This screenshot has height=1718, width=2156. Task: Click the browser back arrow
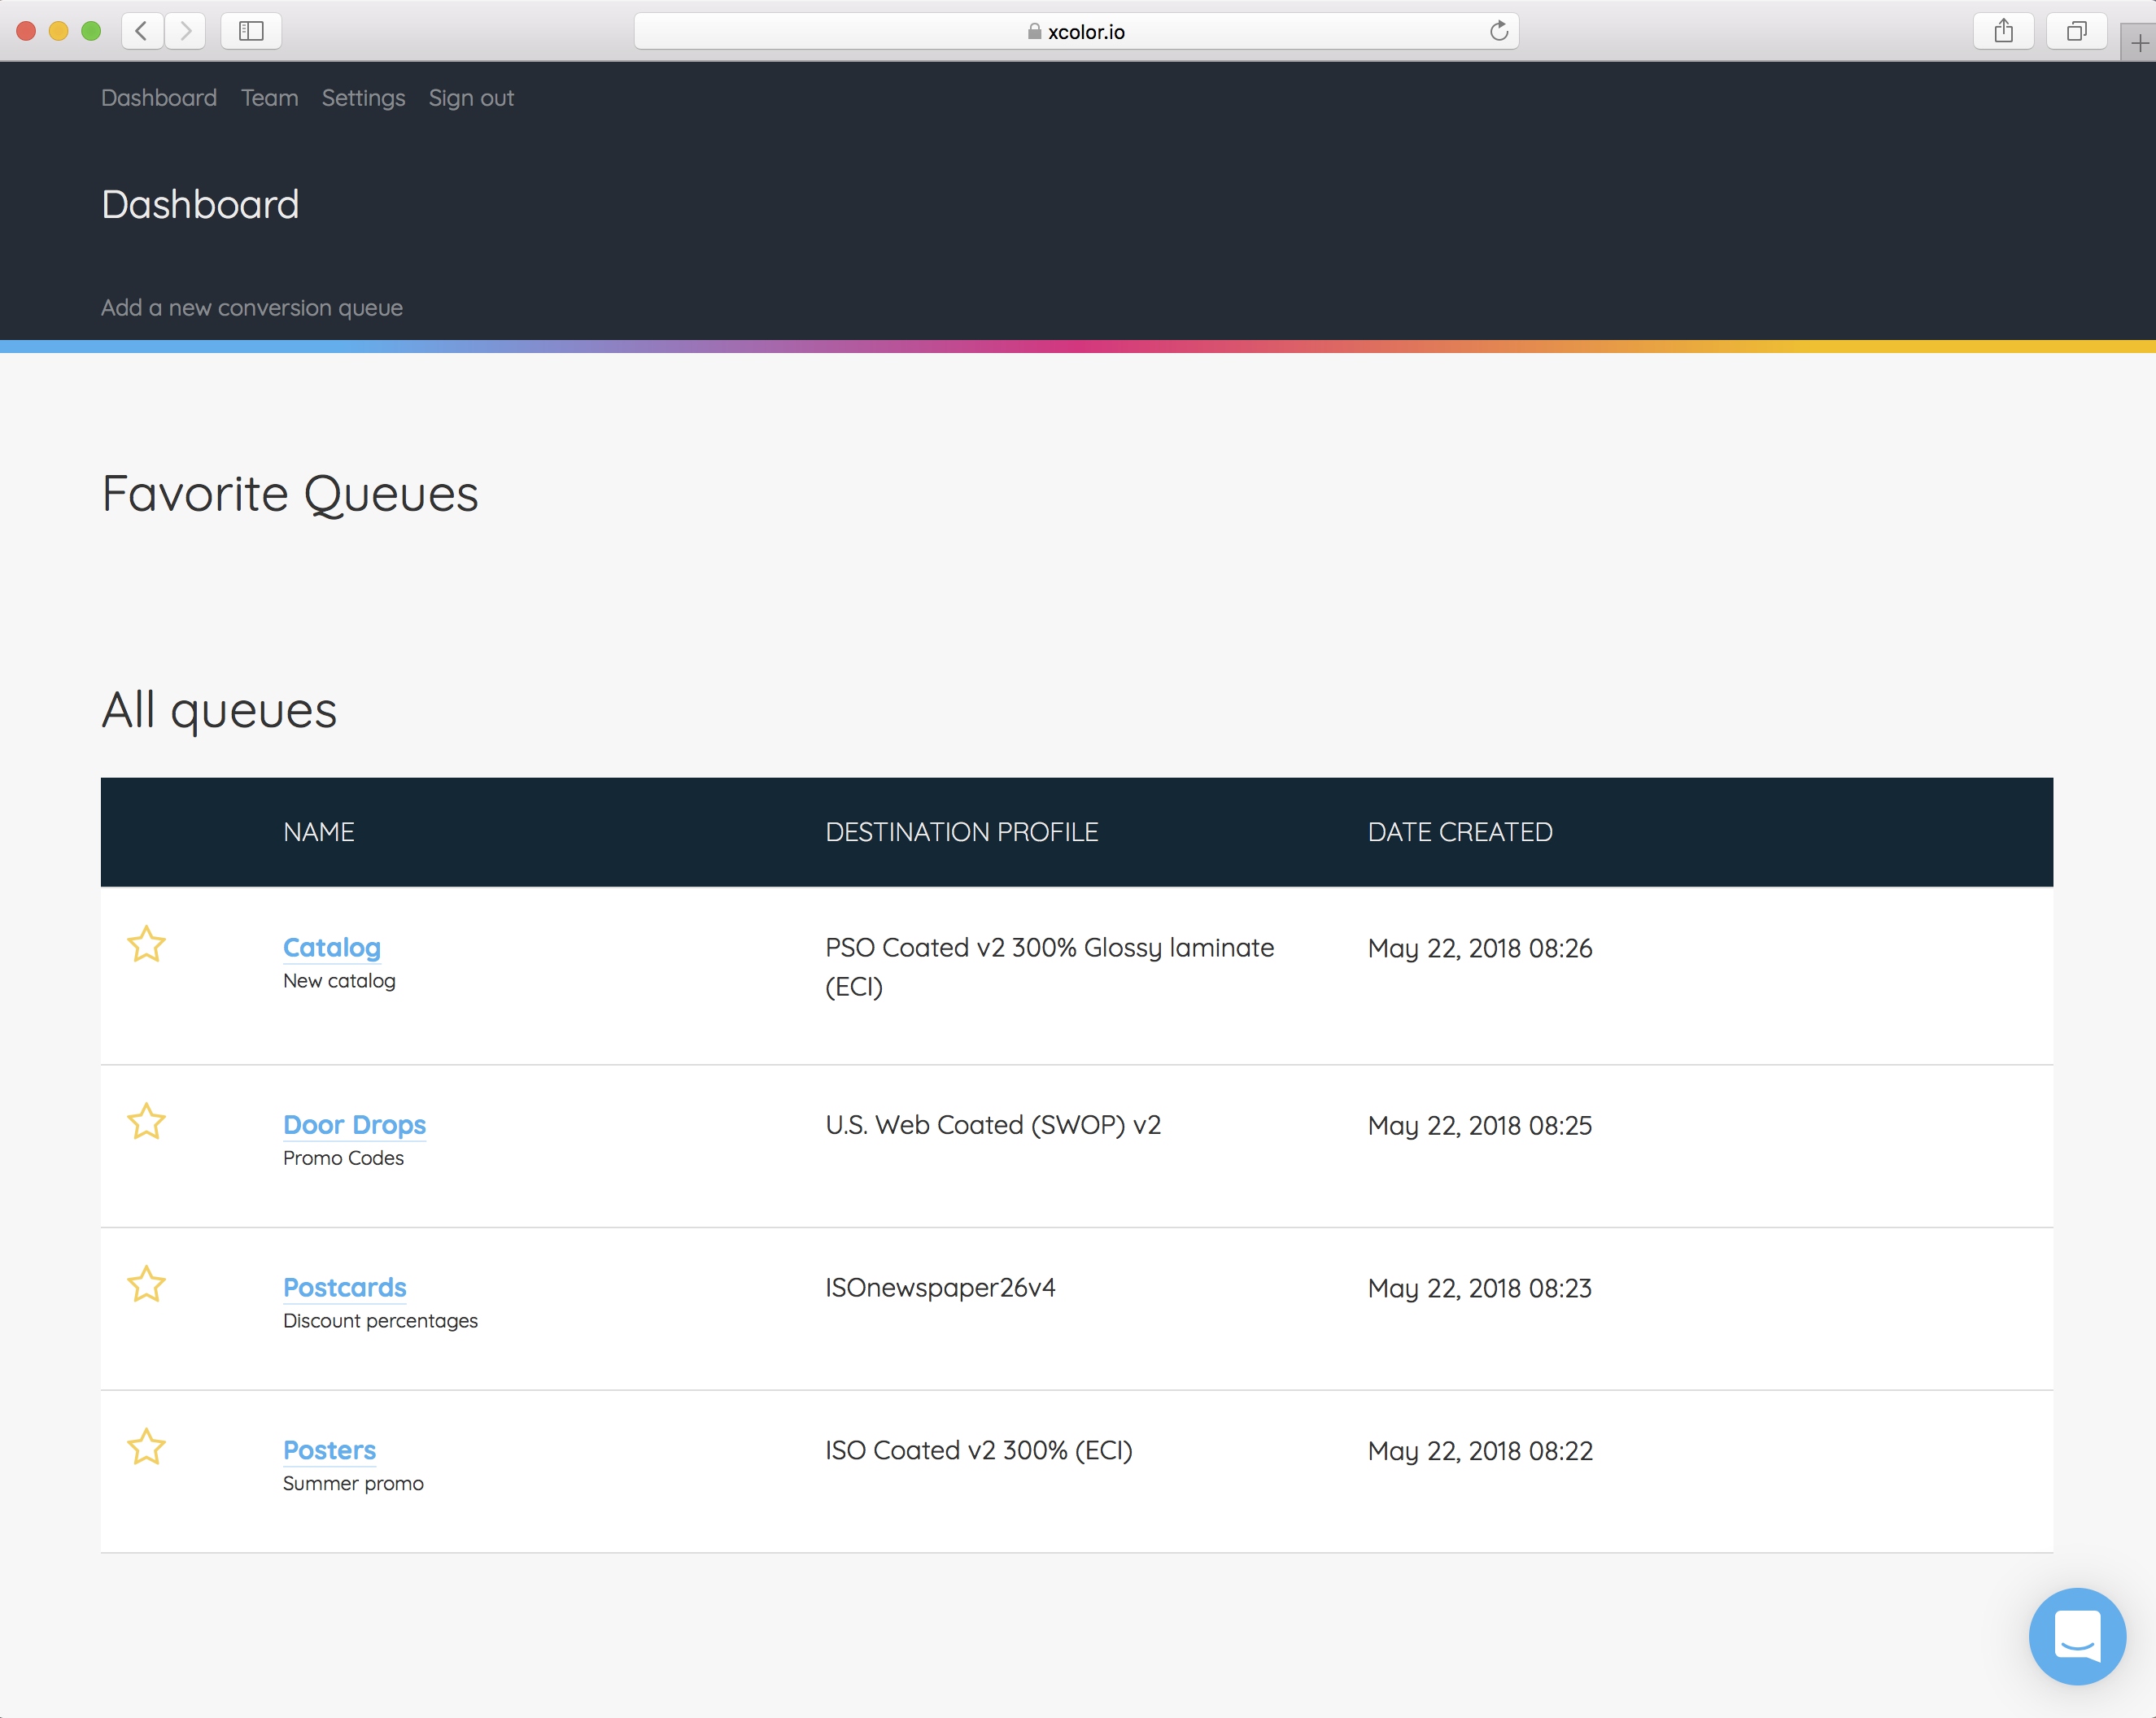pos(143,31)
